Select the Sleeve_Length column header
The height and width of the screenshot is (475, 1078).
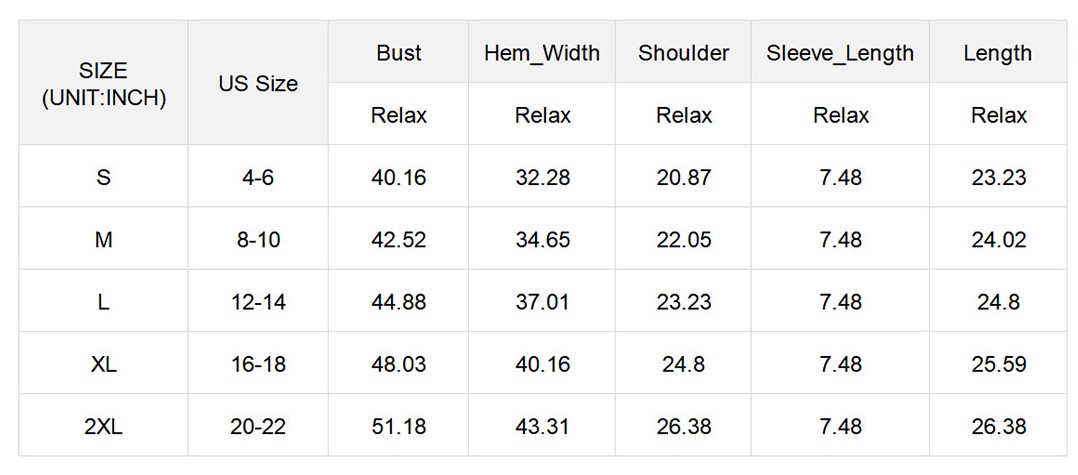840,53
